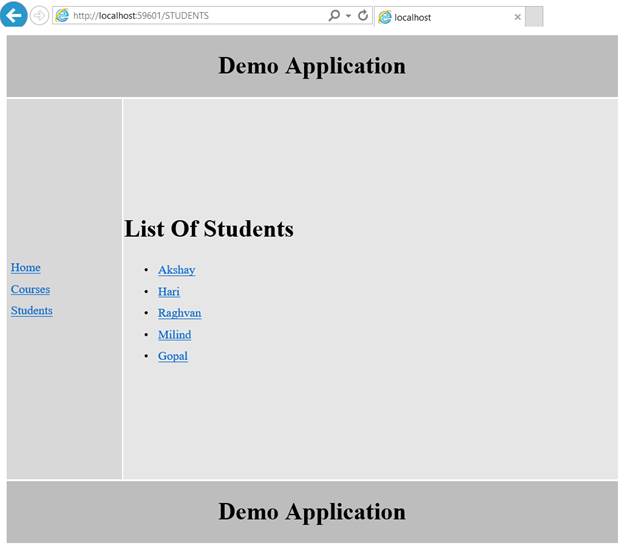Click the IE page icon in address bar
The height and width of the screenshot is (557, 624).
(x=62, y=16)
